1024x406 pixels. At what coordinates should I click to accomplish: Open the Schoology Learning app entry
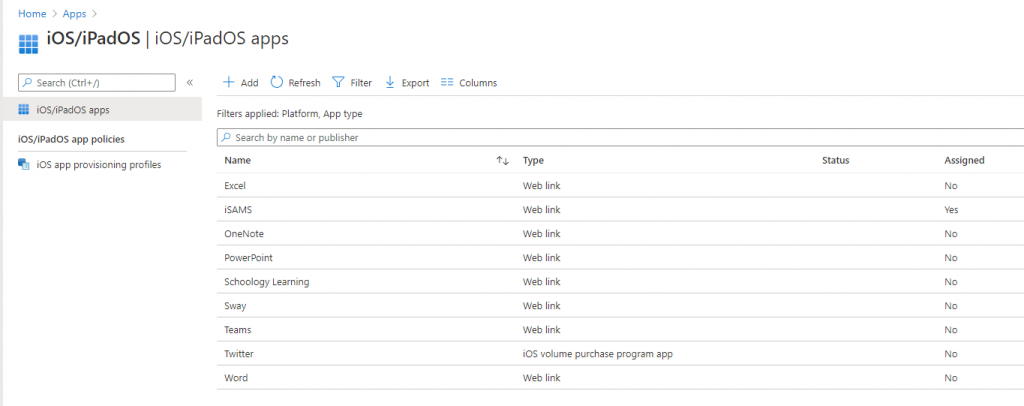(266, 282)
